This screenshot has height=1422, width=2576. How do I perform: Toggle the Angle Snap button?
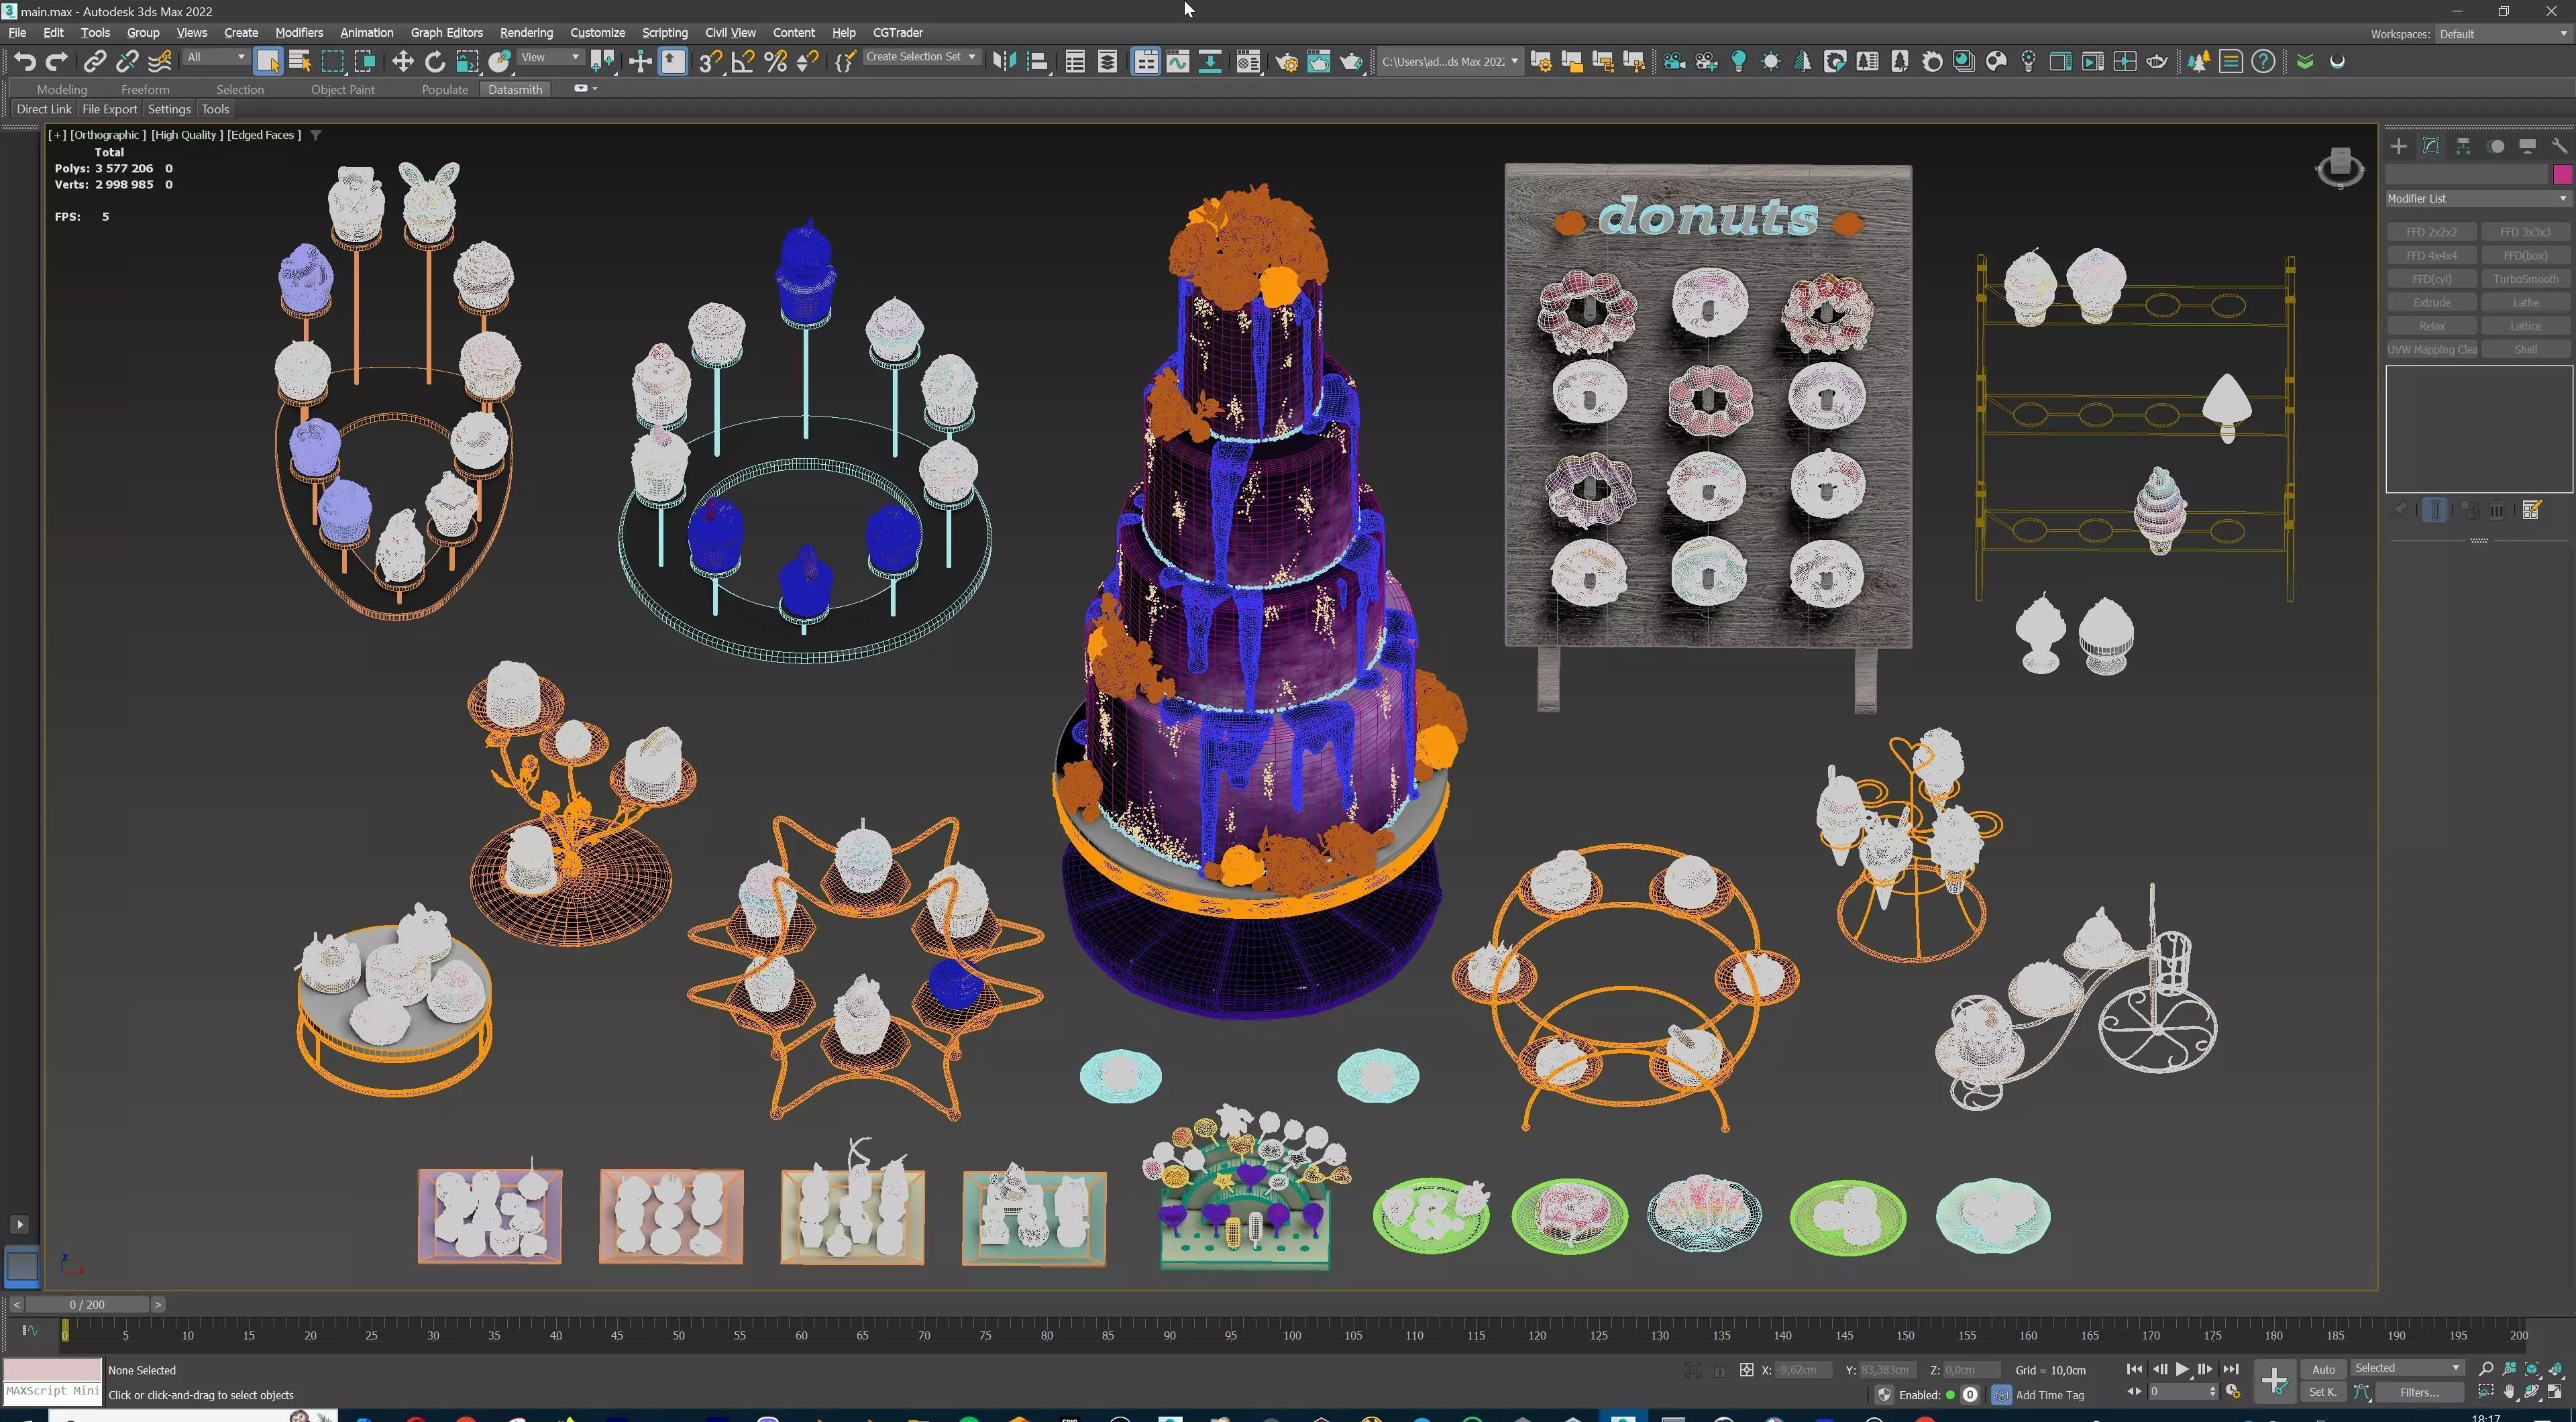coord(742,62)
